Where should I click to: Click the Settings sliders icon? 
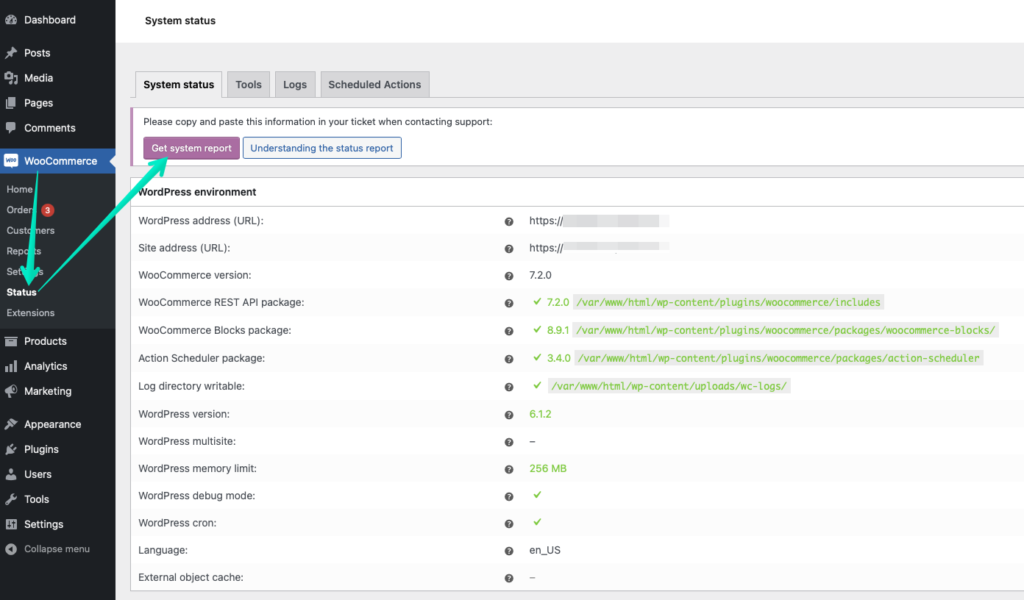tap(11, 524)
